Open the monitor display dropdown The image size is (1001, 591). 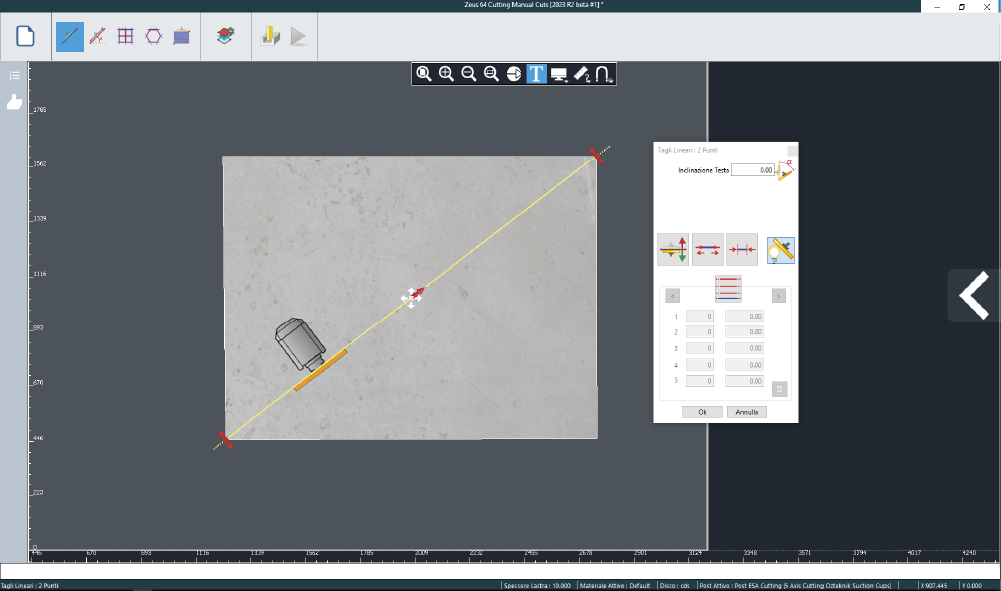pyautogui.click(x=559, y=74)
